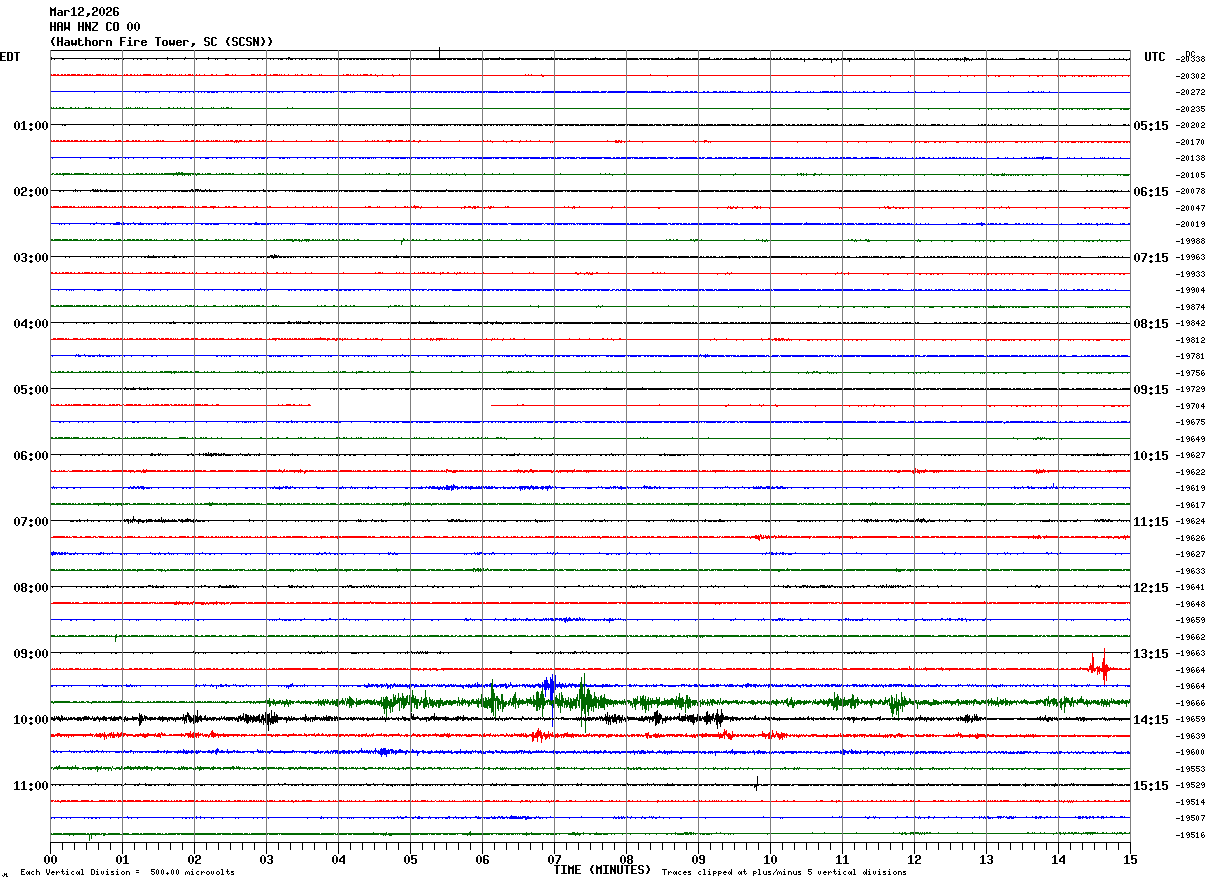Click the black tick spike on the 11:00 trace
Screen dimensions: 1210x886
tap(757, 783)
